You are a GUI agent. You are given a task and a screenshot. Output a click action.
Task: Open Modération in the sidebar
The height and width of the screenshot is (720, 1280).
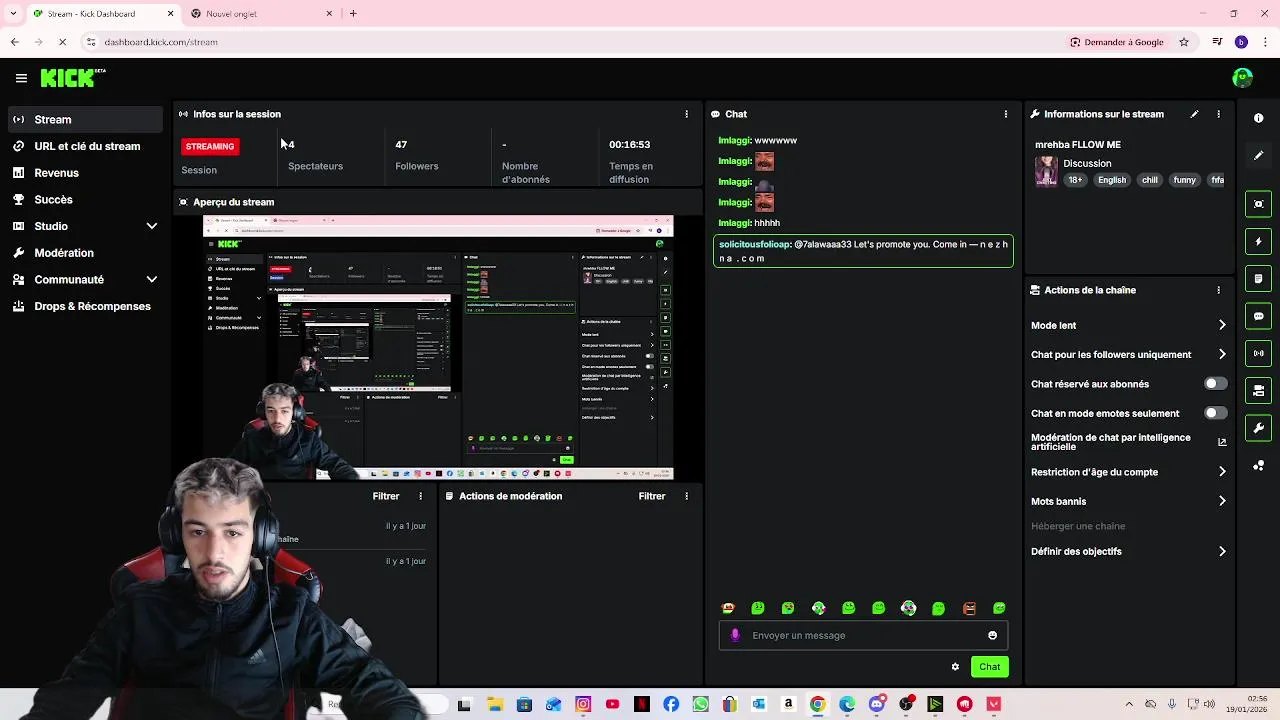86,253
